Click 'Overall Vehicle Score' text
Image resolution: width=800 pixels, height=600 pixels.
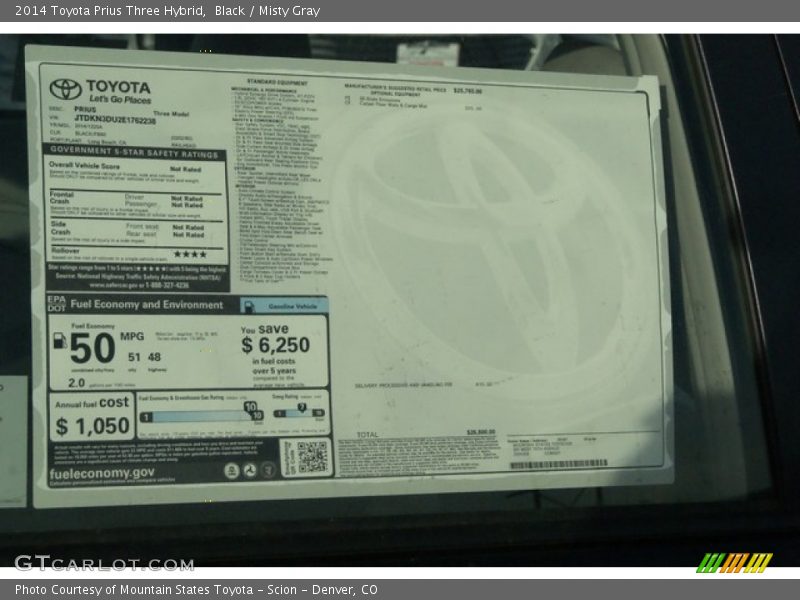coord(84,165)
